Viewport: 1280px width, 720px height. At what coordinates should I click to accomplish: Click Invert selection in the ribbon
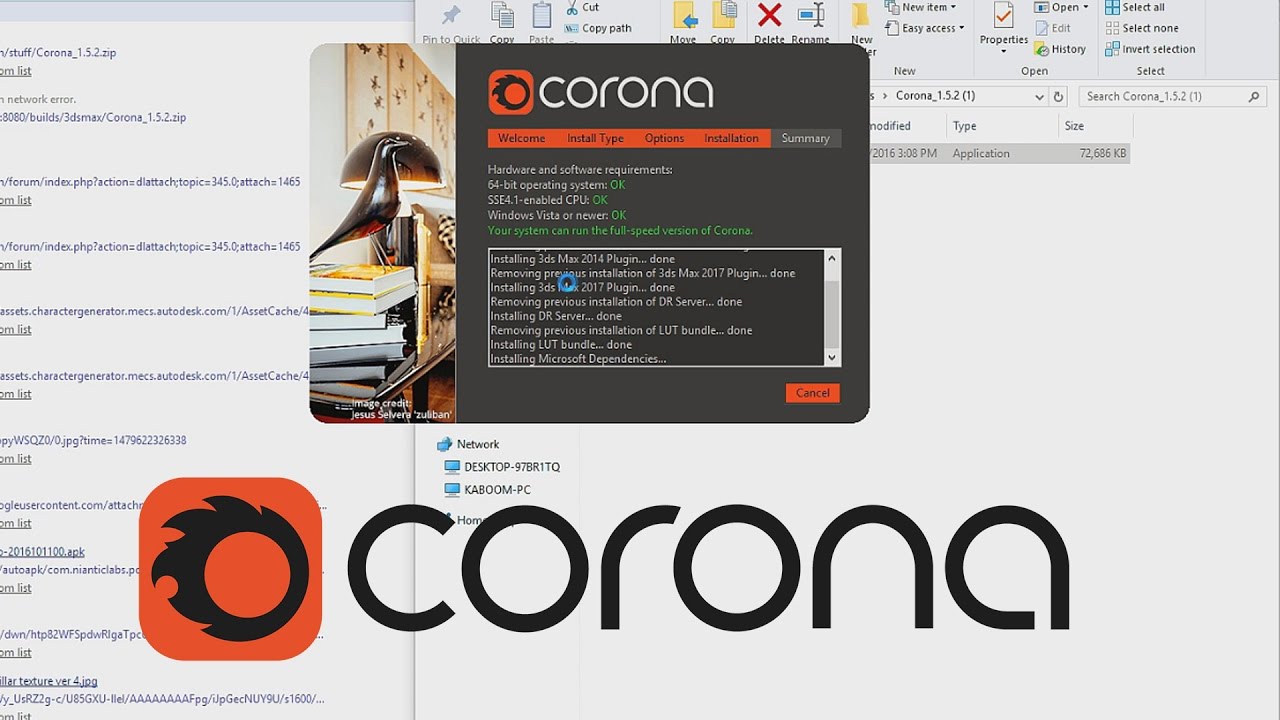[1150, 49]
